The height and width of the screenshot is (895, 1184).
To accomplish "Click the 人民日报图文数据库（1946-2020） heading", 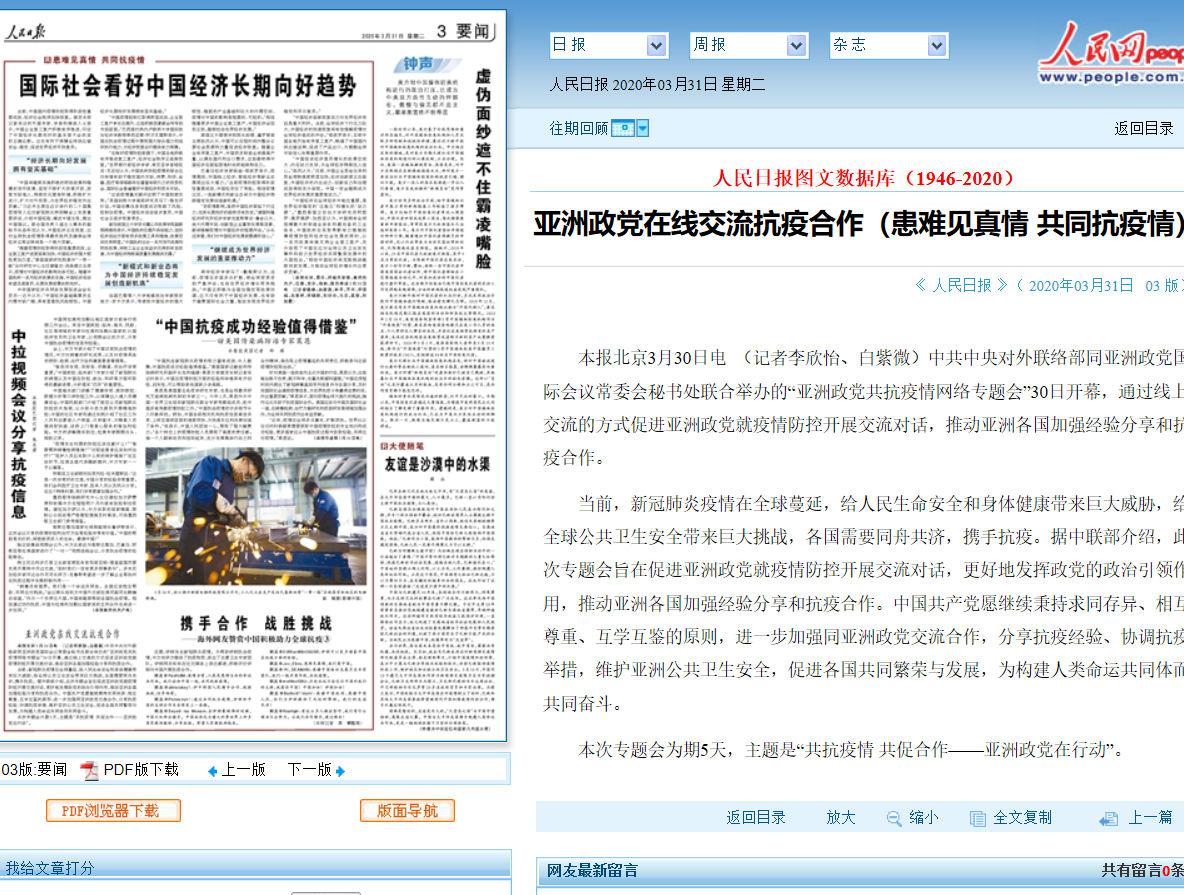I will tap(863, 178).
